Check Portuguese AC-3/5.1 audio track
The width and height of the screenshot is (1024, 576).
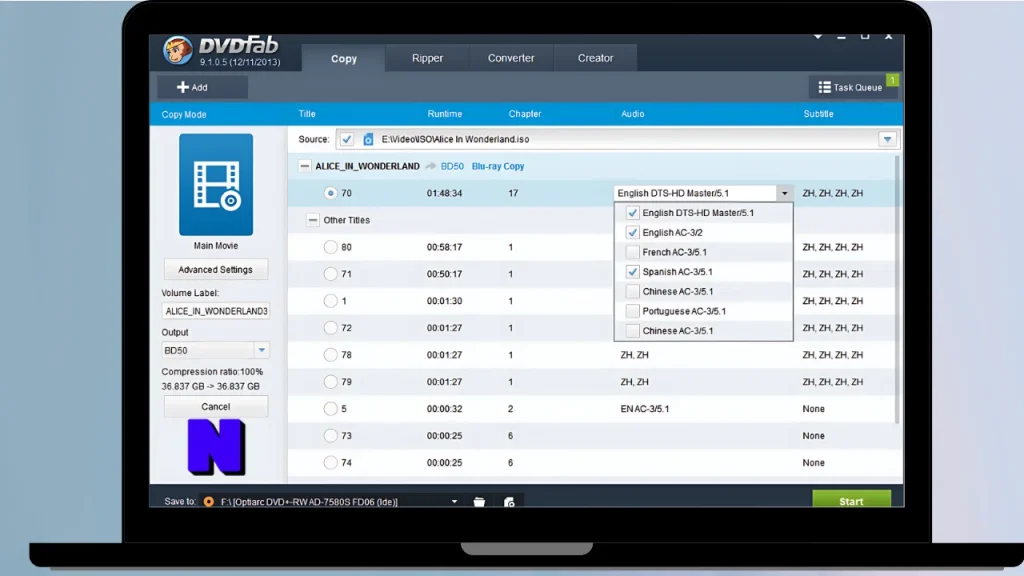point(632,311)
